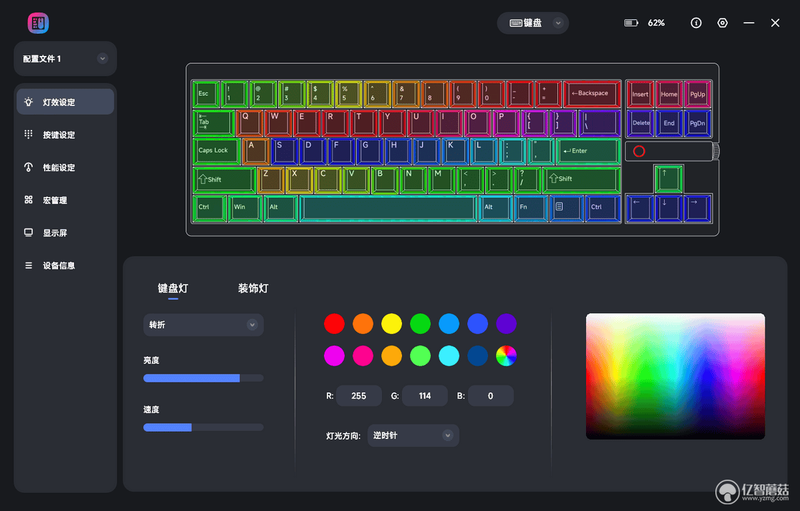Click the B value field showing 0
The width and height of the screenshot is (800, 511).
[x=490, y=396]
